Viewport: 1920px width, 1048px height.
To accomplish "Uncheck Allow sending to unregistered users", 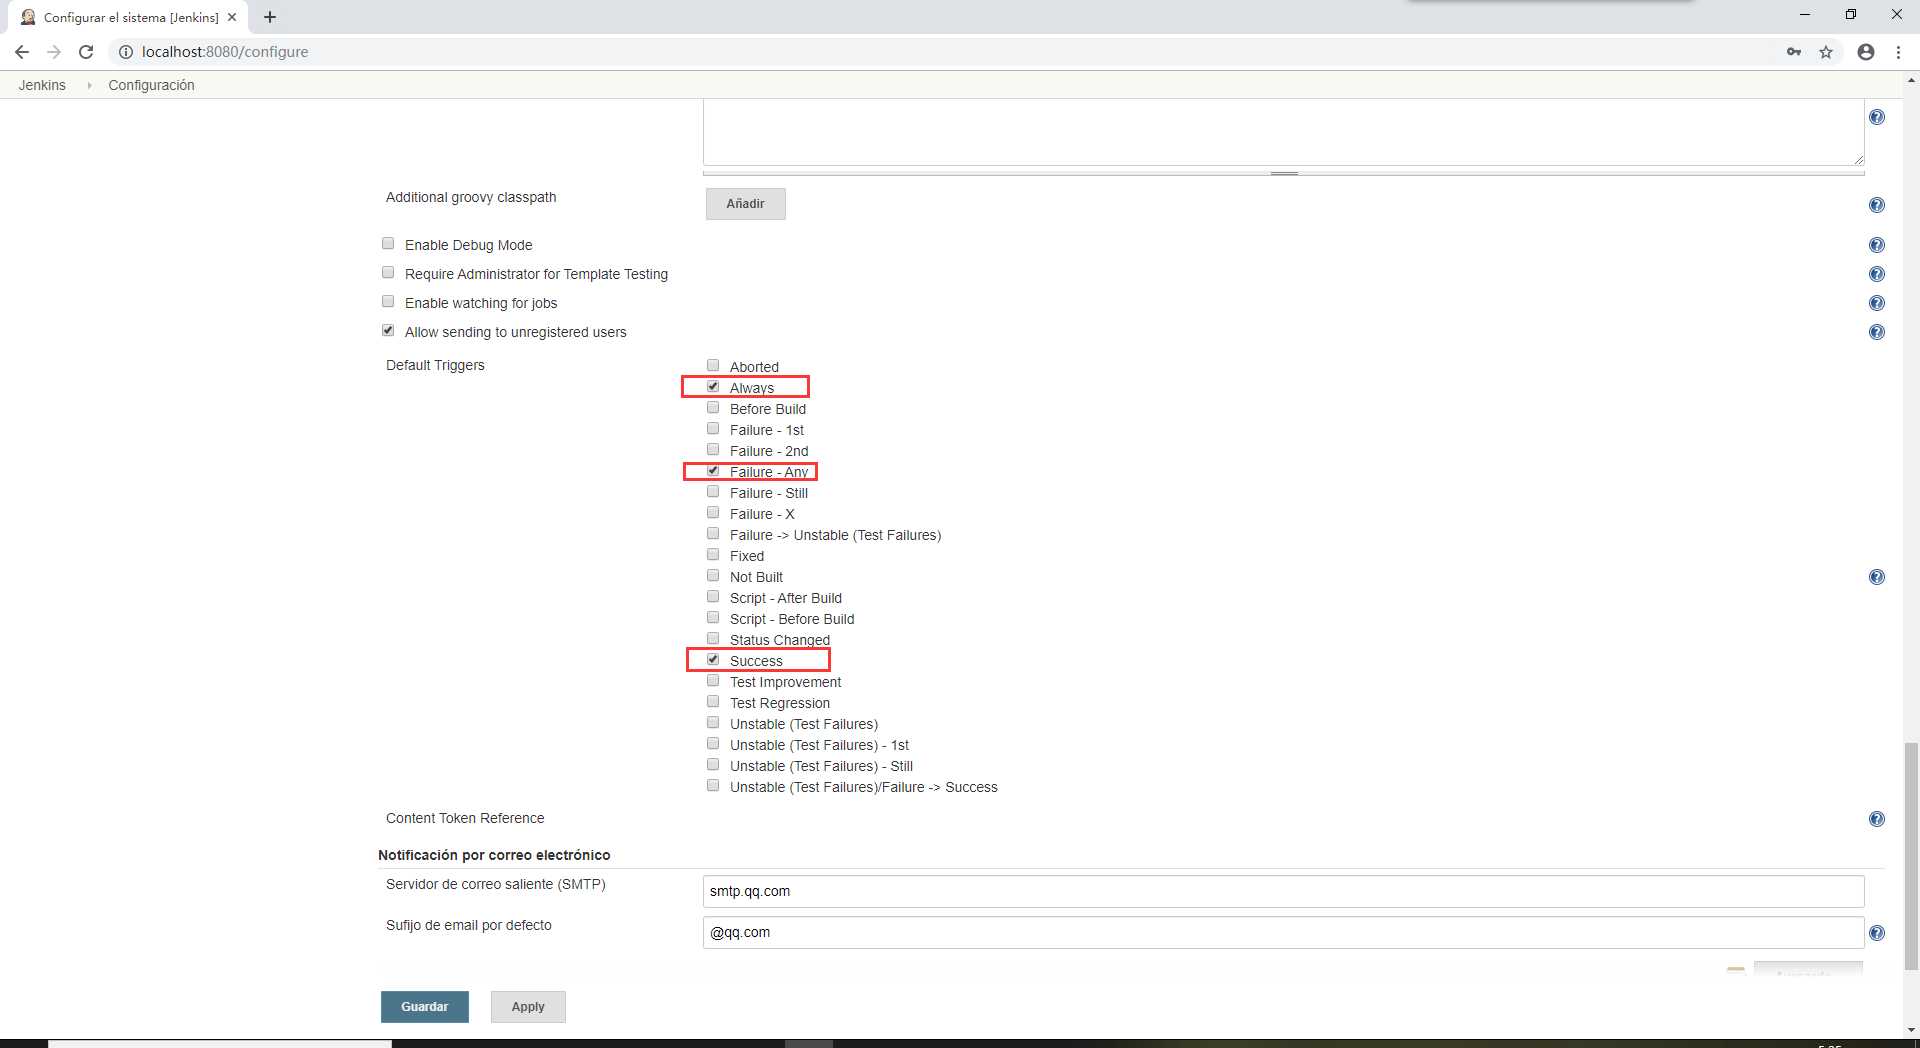I will click(x=388, y=330).
